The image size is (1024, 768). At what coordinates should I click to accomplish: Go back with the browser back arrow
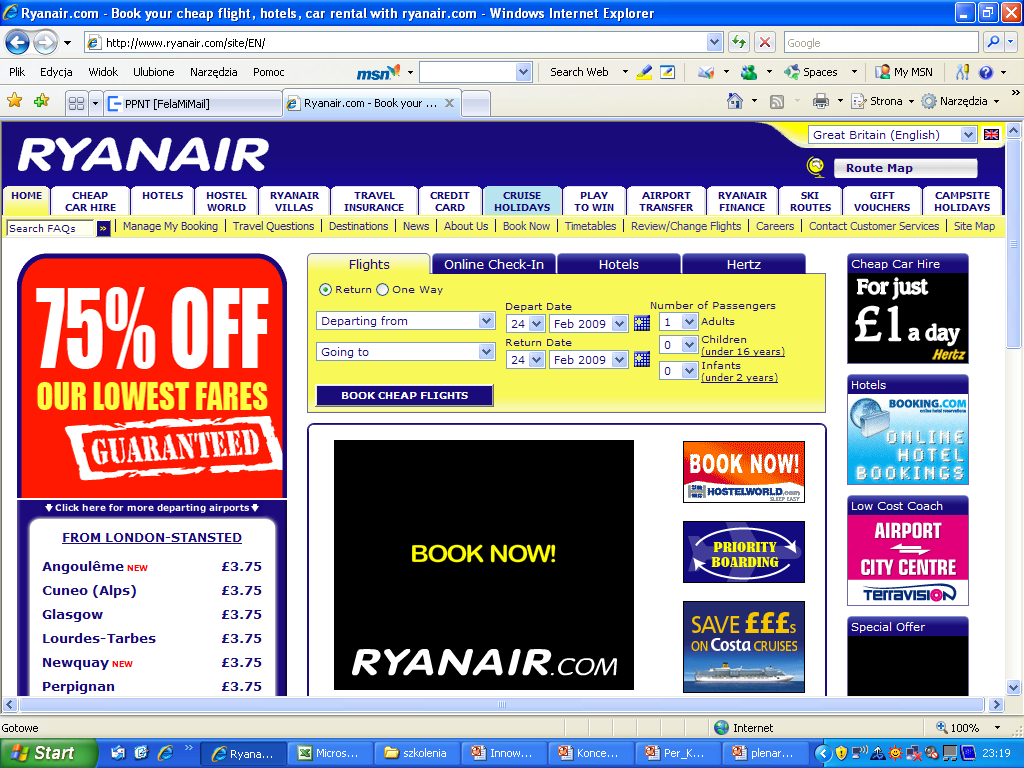[x=18, y=43]
